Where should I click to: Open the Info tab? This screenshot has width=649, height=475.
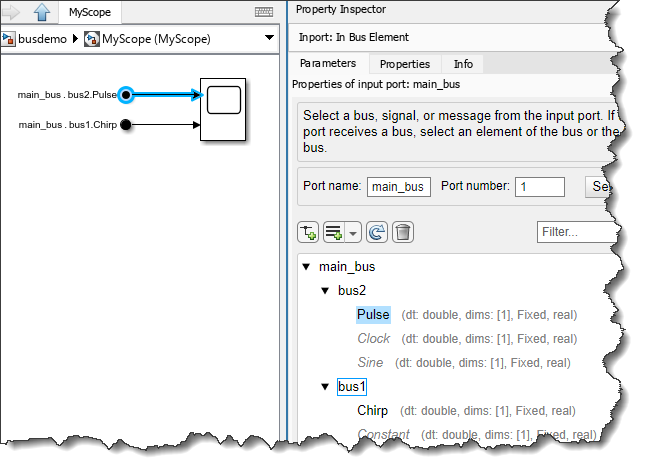click(463, 63)
